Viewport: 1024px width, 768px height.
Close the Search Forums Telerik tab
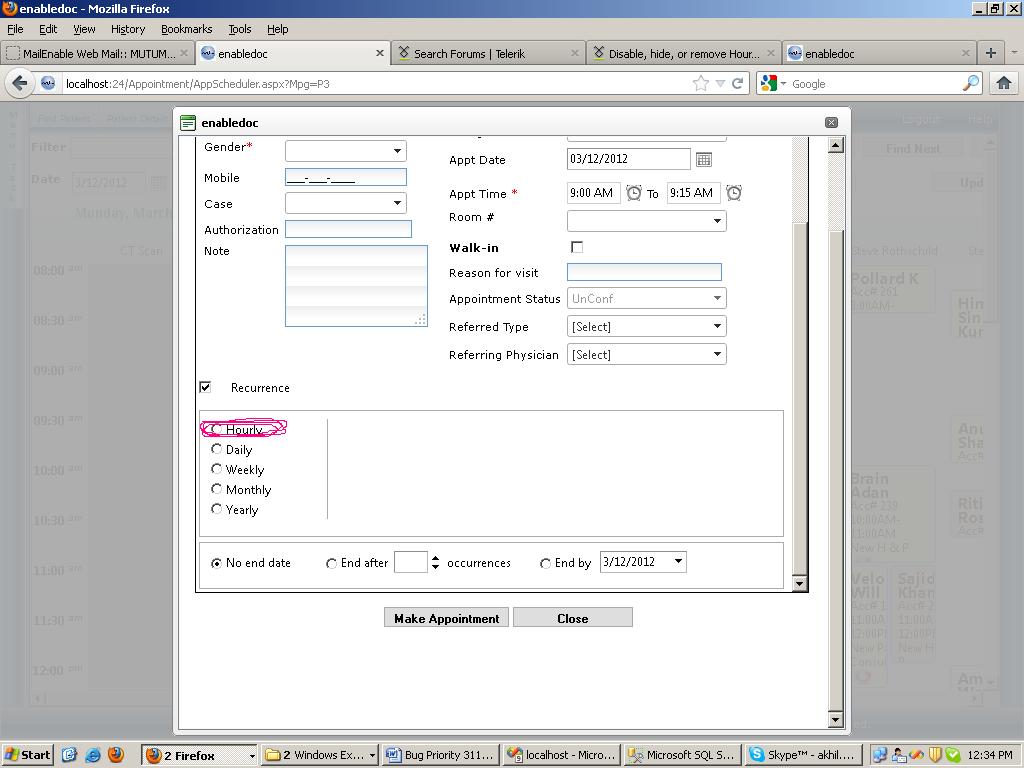(575, 54)
